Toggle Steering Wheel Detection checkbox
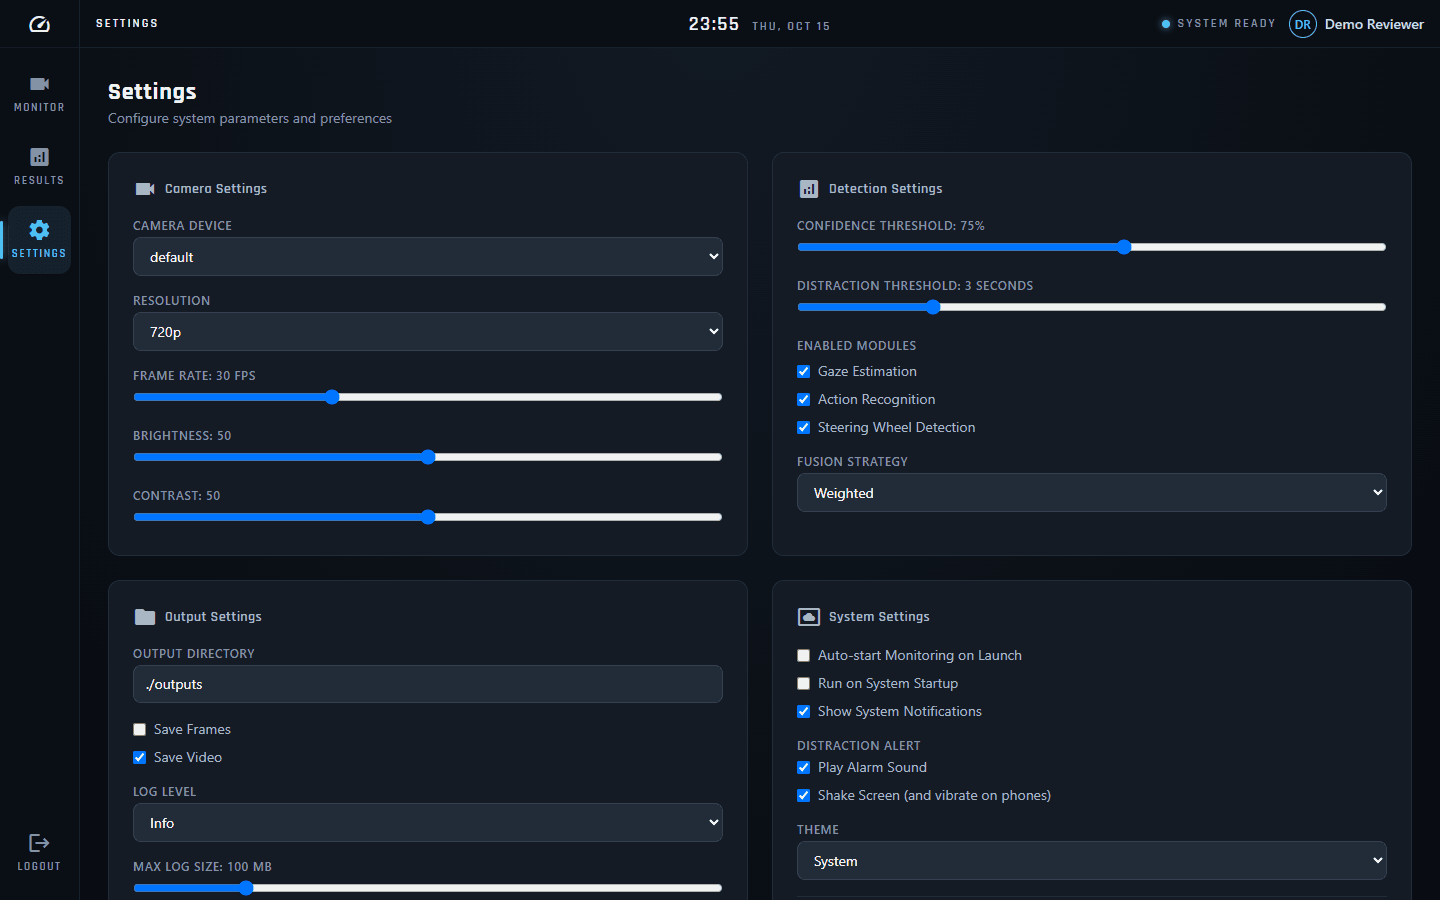Image resolution: width=1440 pixels, height=900 pixels. point(804,428)
